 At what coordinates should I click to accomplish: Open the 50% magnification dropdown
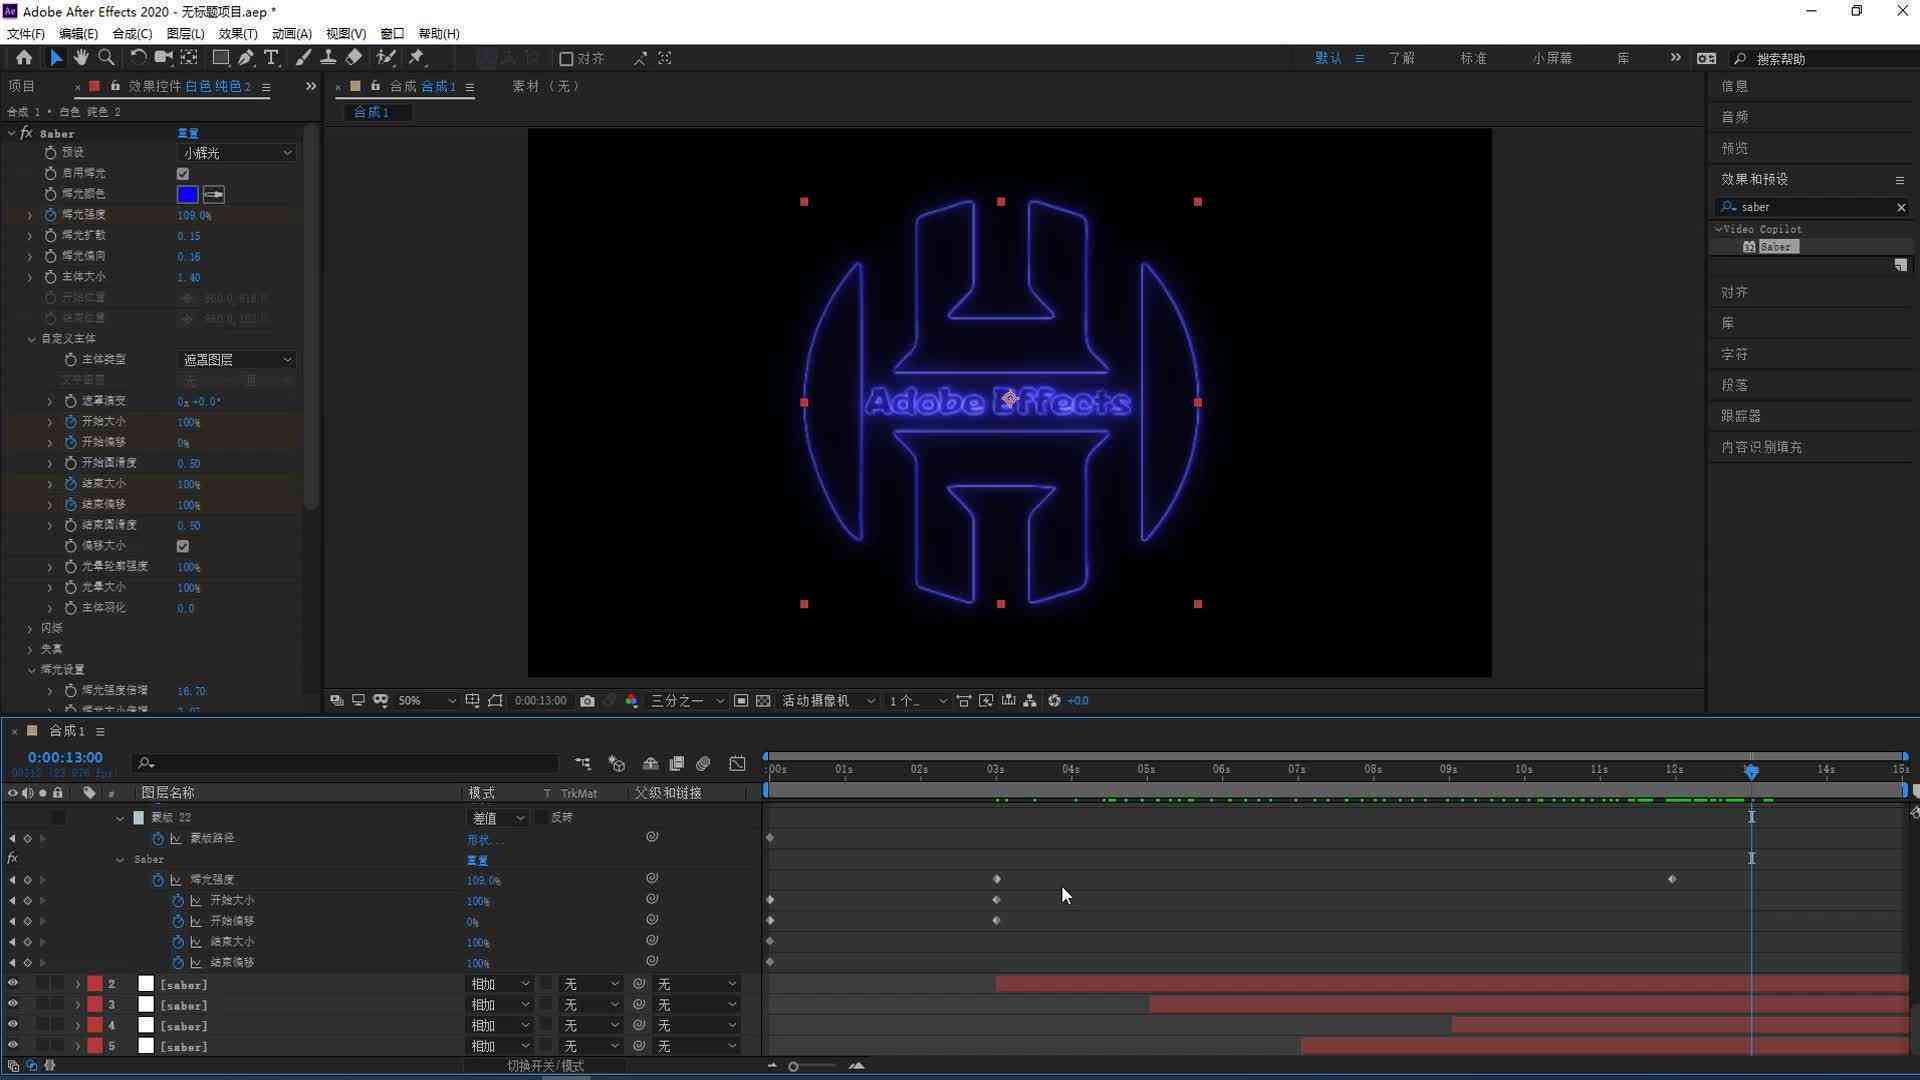tap(427, 701)
